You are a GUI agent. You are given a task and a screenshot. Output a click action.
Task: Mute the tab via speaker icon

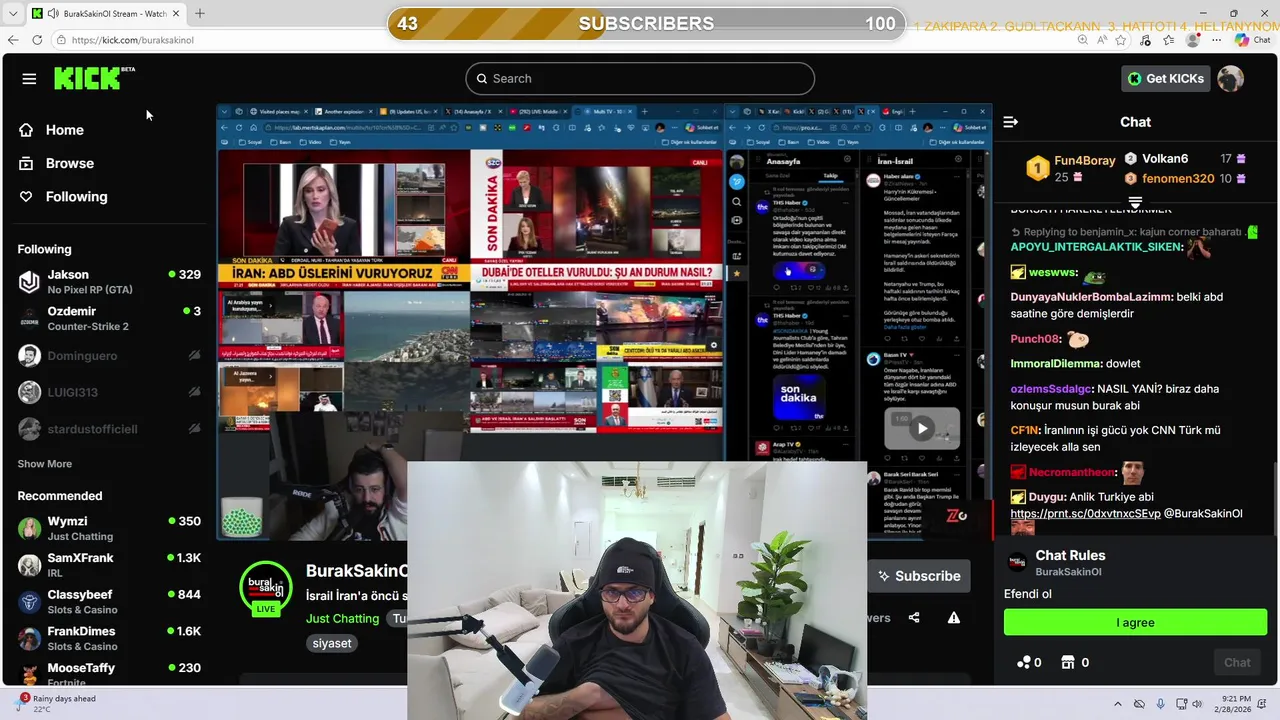[54, 13]
